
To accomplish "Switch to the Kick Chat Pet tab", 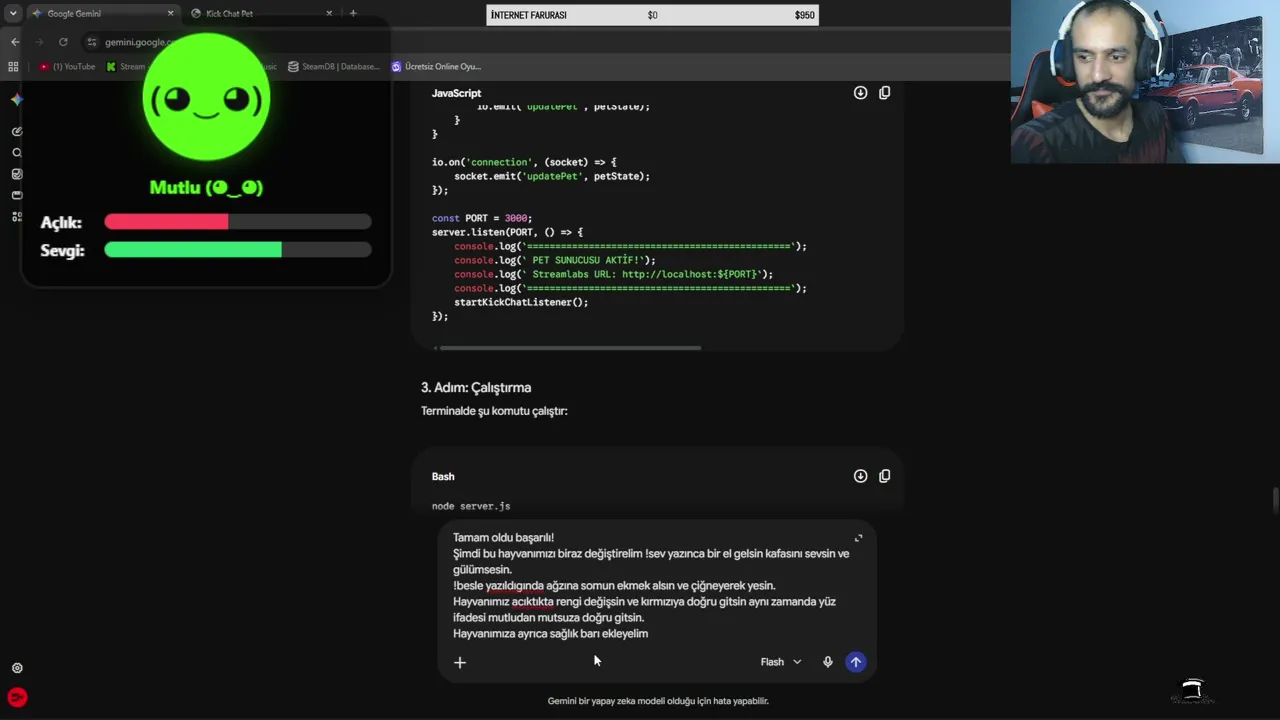I will [262, 14].
